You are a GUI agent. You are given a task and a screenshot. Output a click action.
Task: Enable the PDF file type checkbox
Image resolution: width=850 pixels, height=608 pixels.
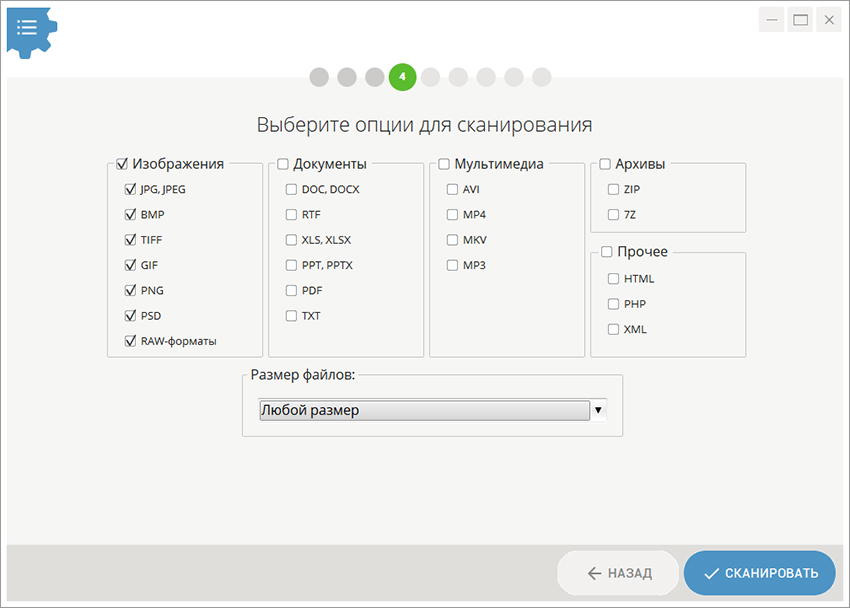[291, 291]
